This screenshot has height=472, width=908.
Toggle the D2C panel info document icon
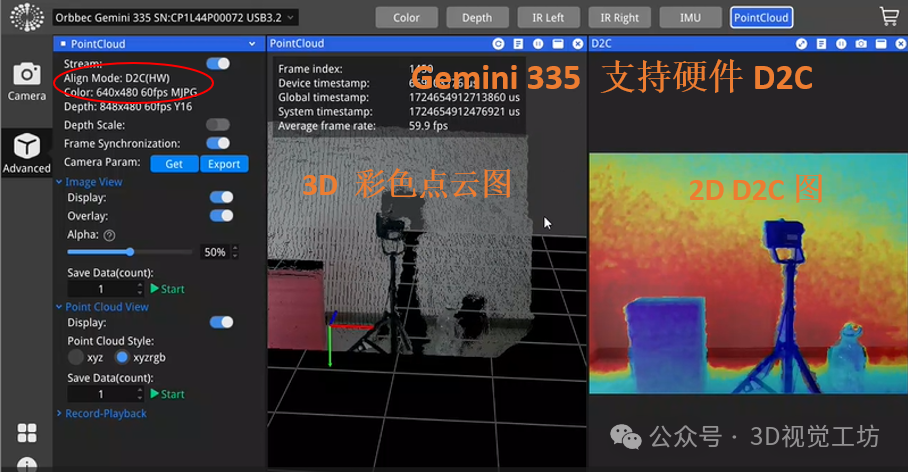click(821, 43)
